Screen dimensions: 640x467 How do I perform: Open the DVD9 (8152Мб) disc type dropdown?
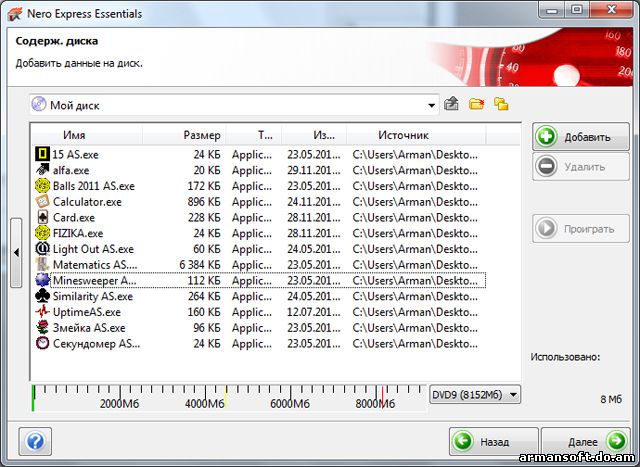tap(475, 395)
